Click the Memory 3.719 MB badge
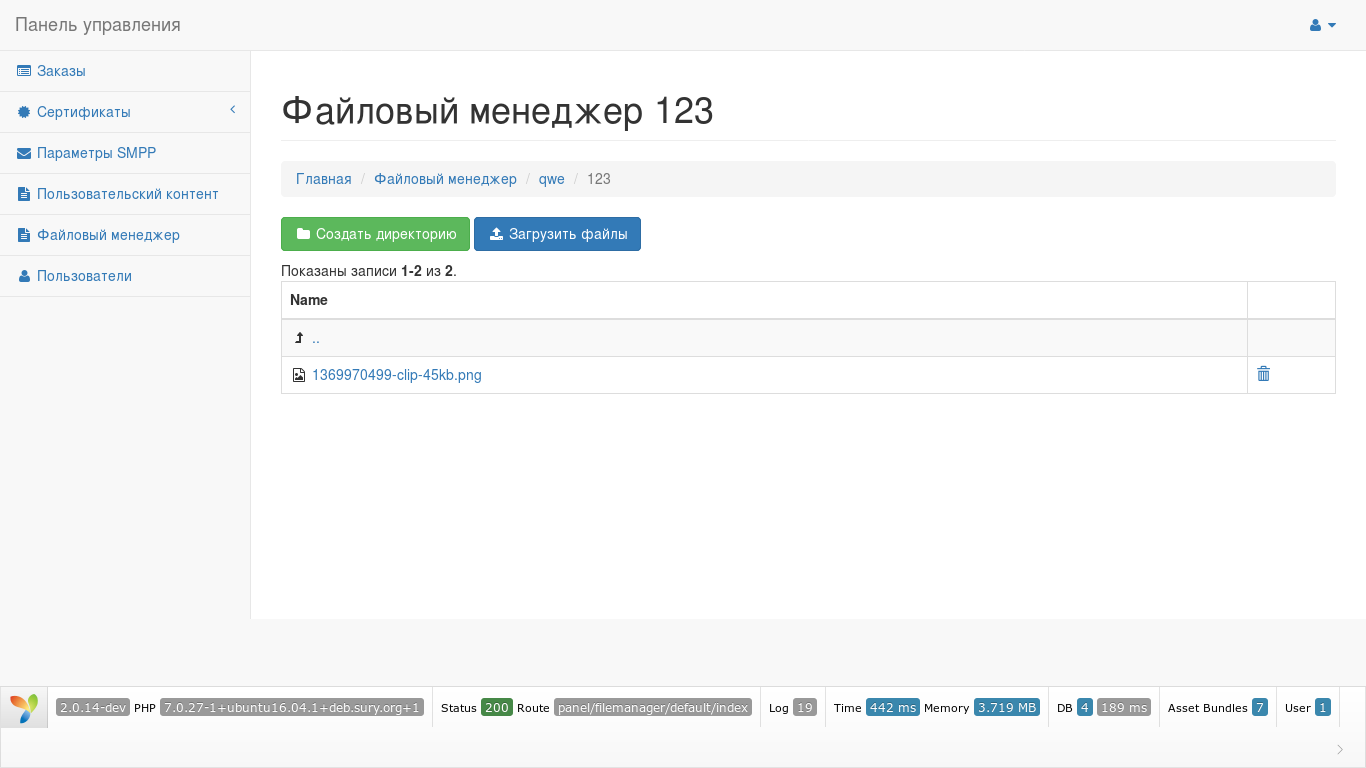Screen dimensions: 1366x768 pyautogui.click(x=1007, y=707)
